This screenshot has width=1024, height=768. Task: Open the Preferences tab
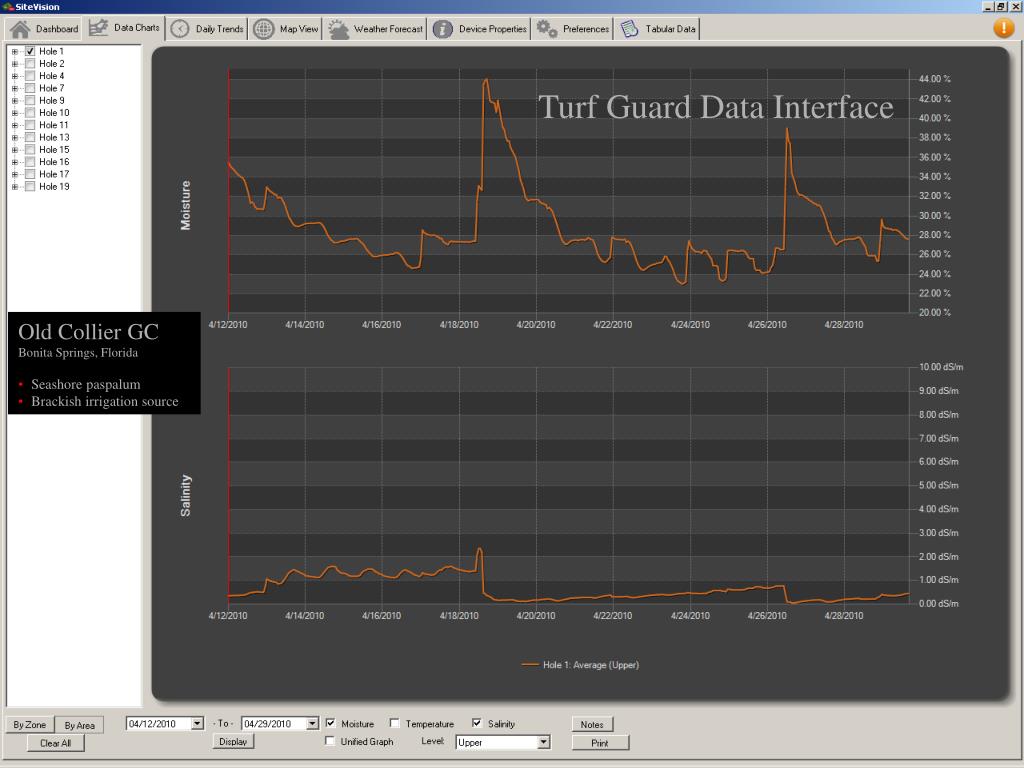coord(573,29)
